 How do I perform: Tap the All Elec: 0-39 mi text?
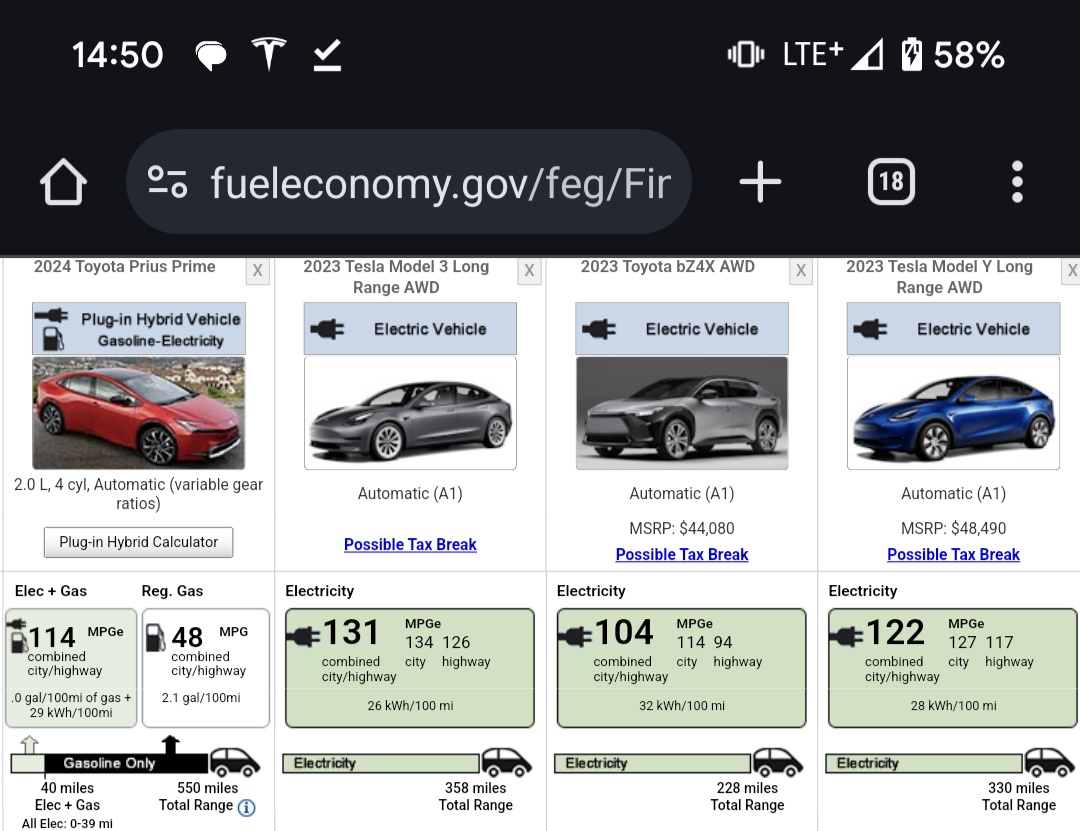tap(67, 823)
